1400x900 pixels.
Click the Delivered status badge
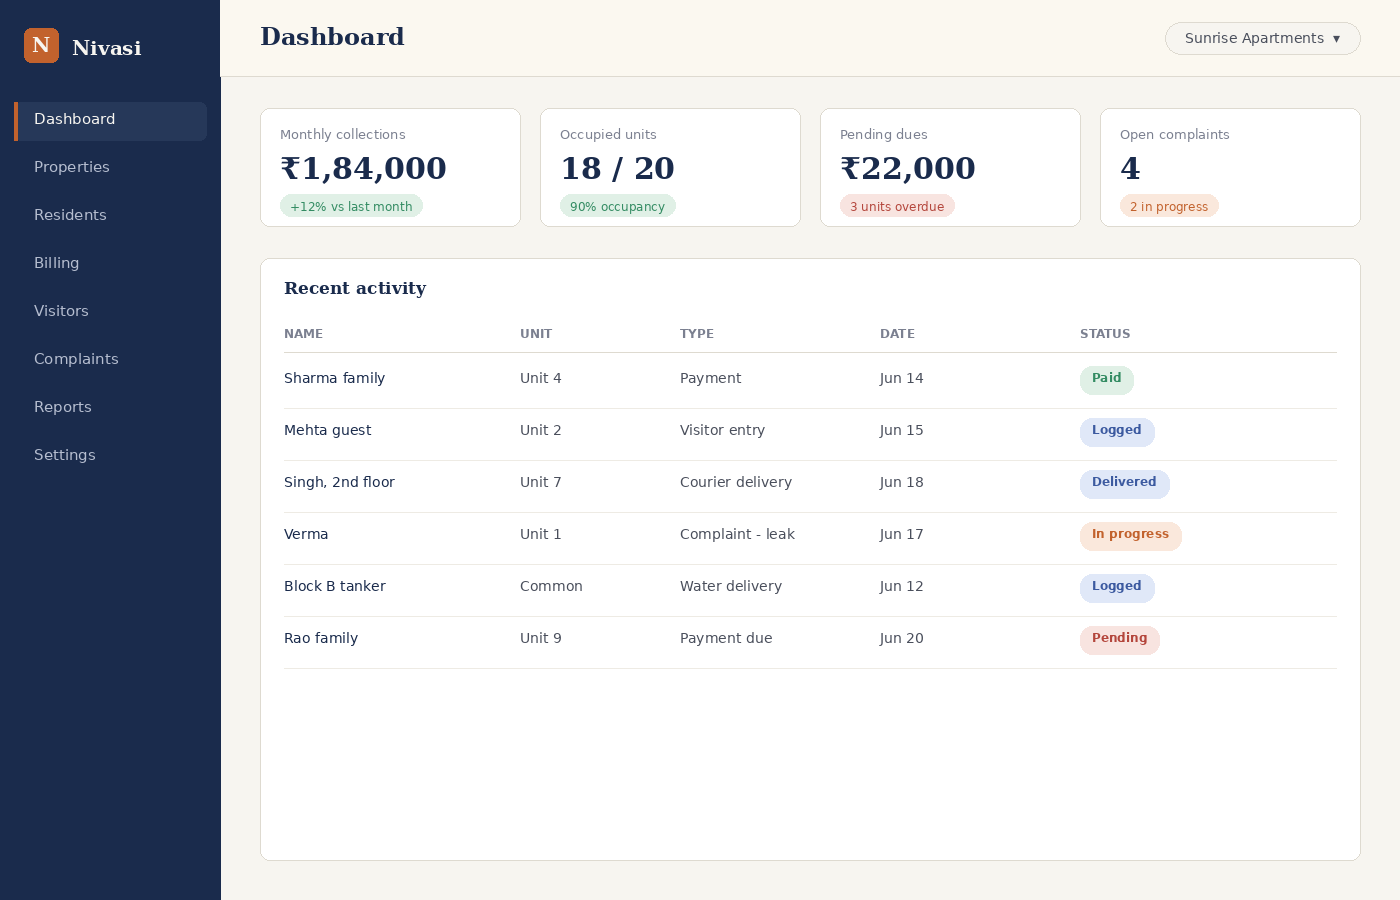tap(1124, 483)
